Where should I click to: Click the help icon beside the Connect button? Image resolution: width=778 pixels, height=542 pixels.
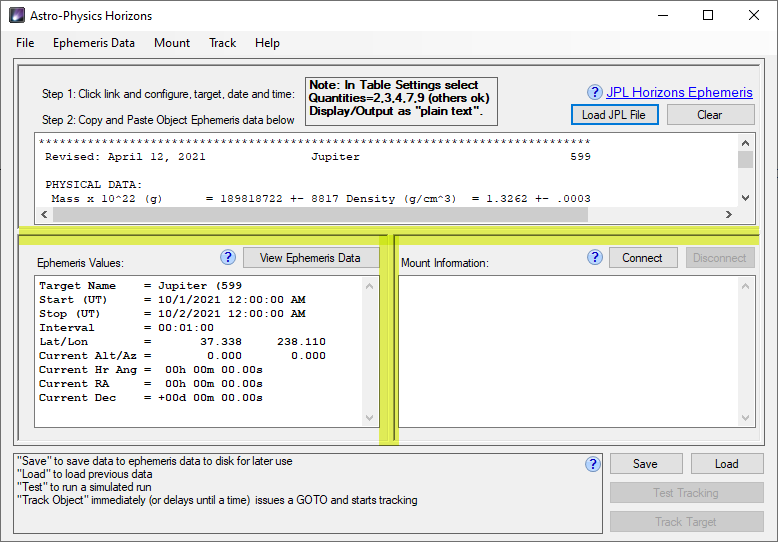(x=594, y=257)
